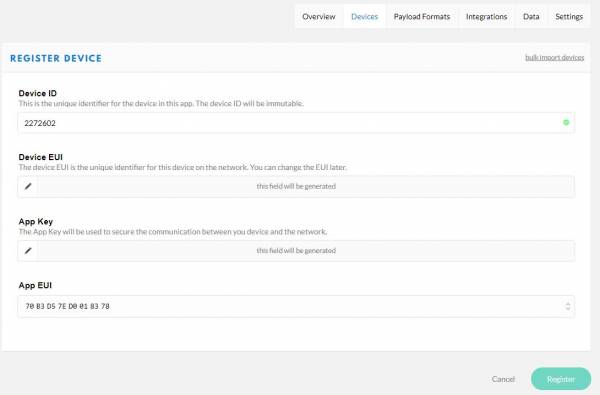Click the green Register button
Screen dimensions: 600x395
[561, 379]
